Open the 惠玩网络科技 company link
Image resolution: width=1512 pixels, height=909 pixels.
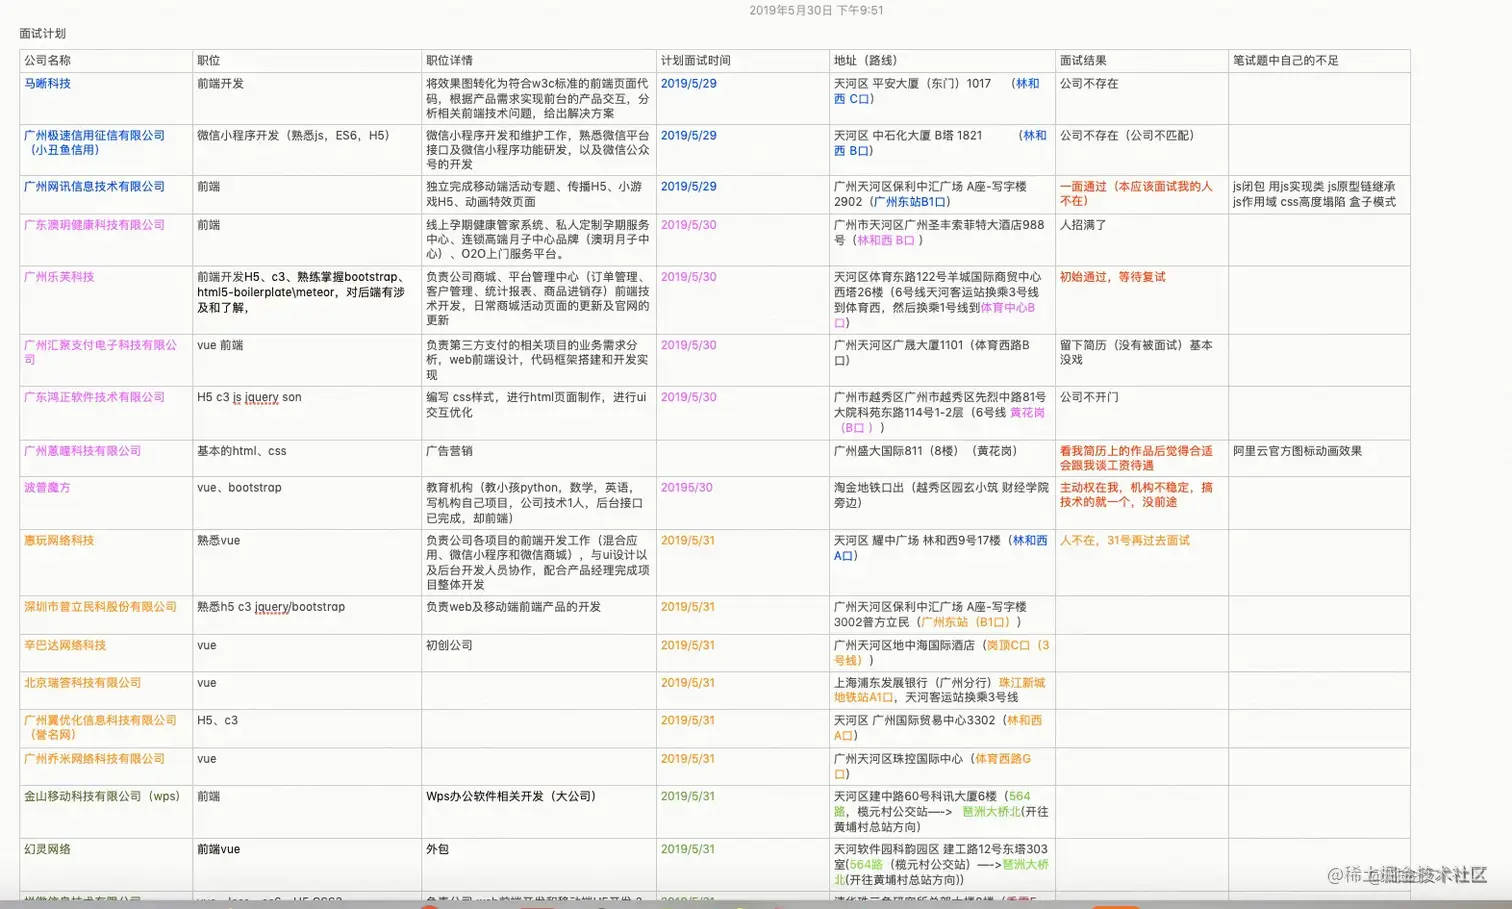click(x=59, y=541)
